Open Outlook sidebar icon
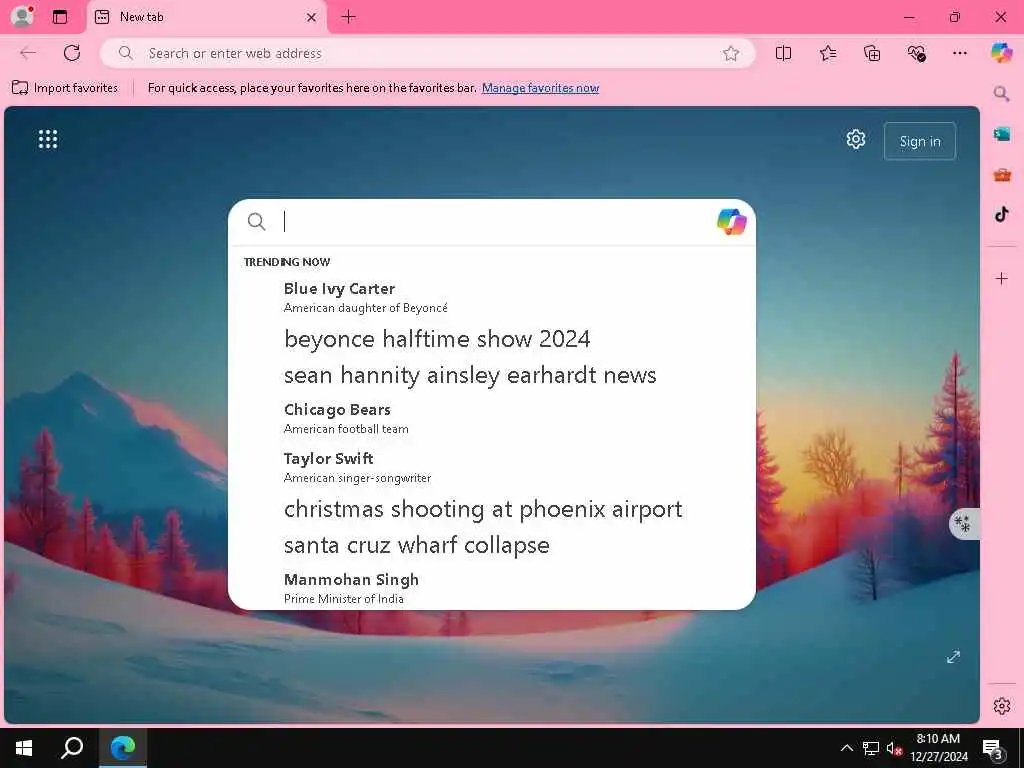Screen dimensions: 1024x768 [1001, 135]
